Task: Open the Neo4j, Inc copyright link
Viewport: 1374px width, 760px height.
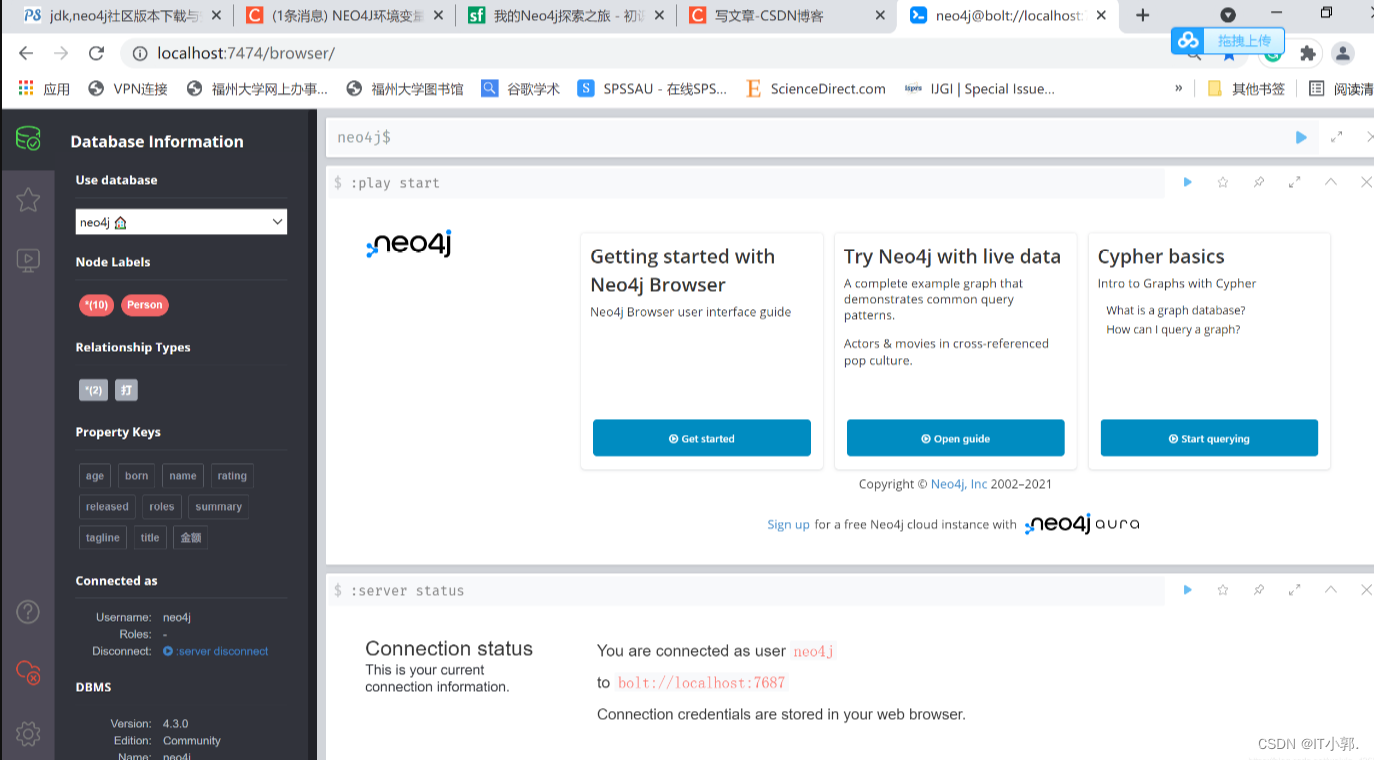Action: (x=959, y=484)
